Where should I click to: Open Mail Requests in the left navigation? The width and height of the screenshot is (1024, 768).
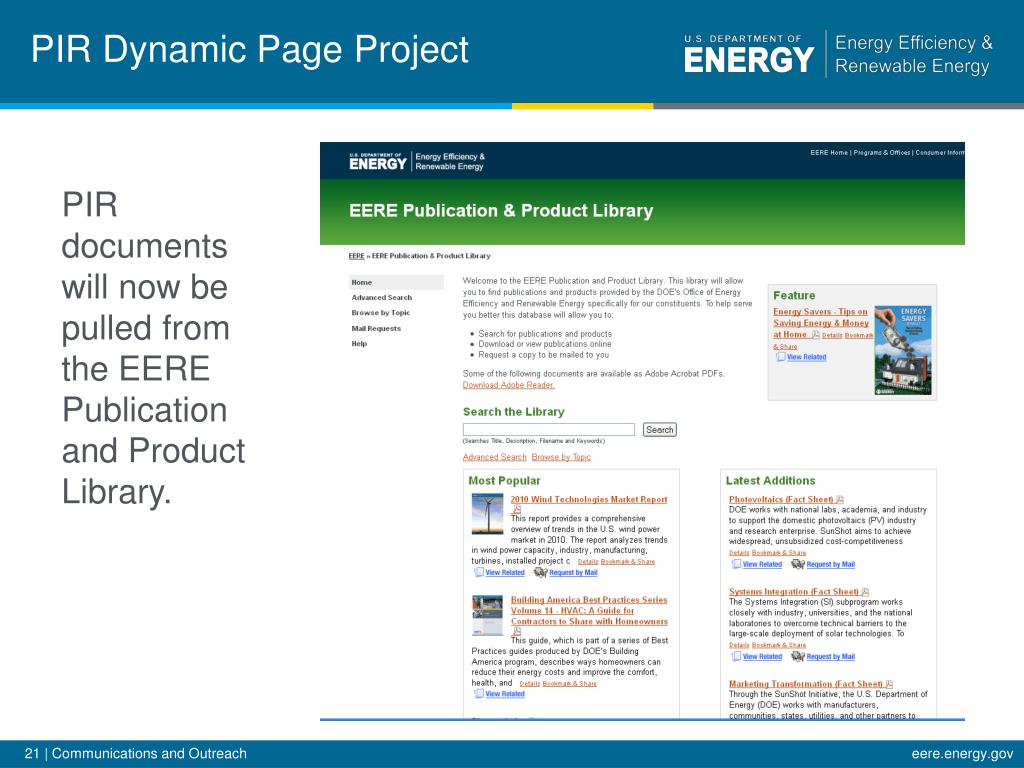pyautogui.click(x=376, y=328)
